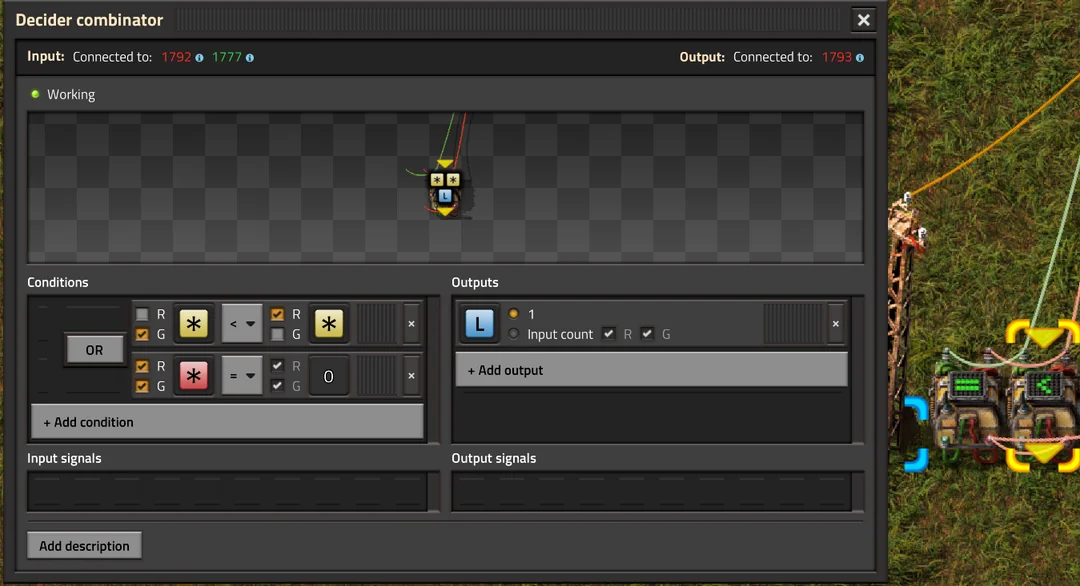Toggle the OR logic button
This screenshot has height=586, width=1080.
[94, 350]
